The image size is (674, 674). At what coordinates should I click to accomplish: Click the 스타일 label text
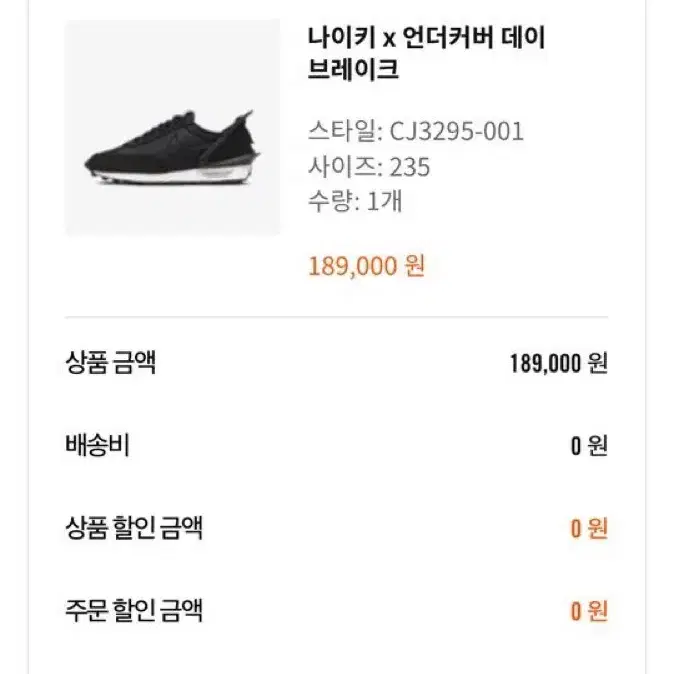pyautogui.click(x=342, y=131)
